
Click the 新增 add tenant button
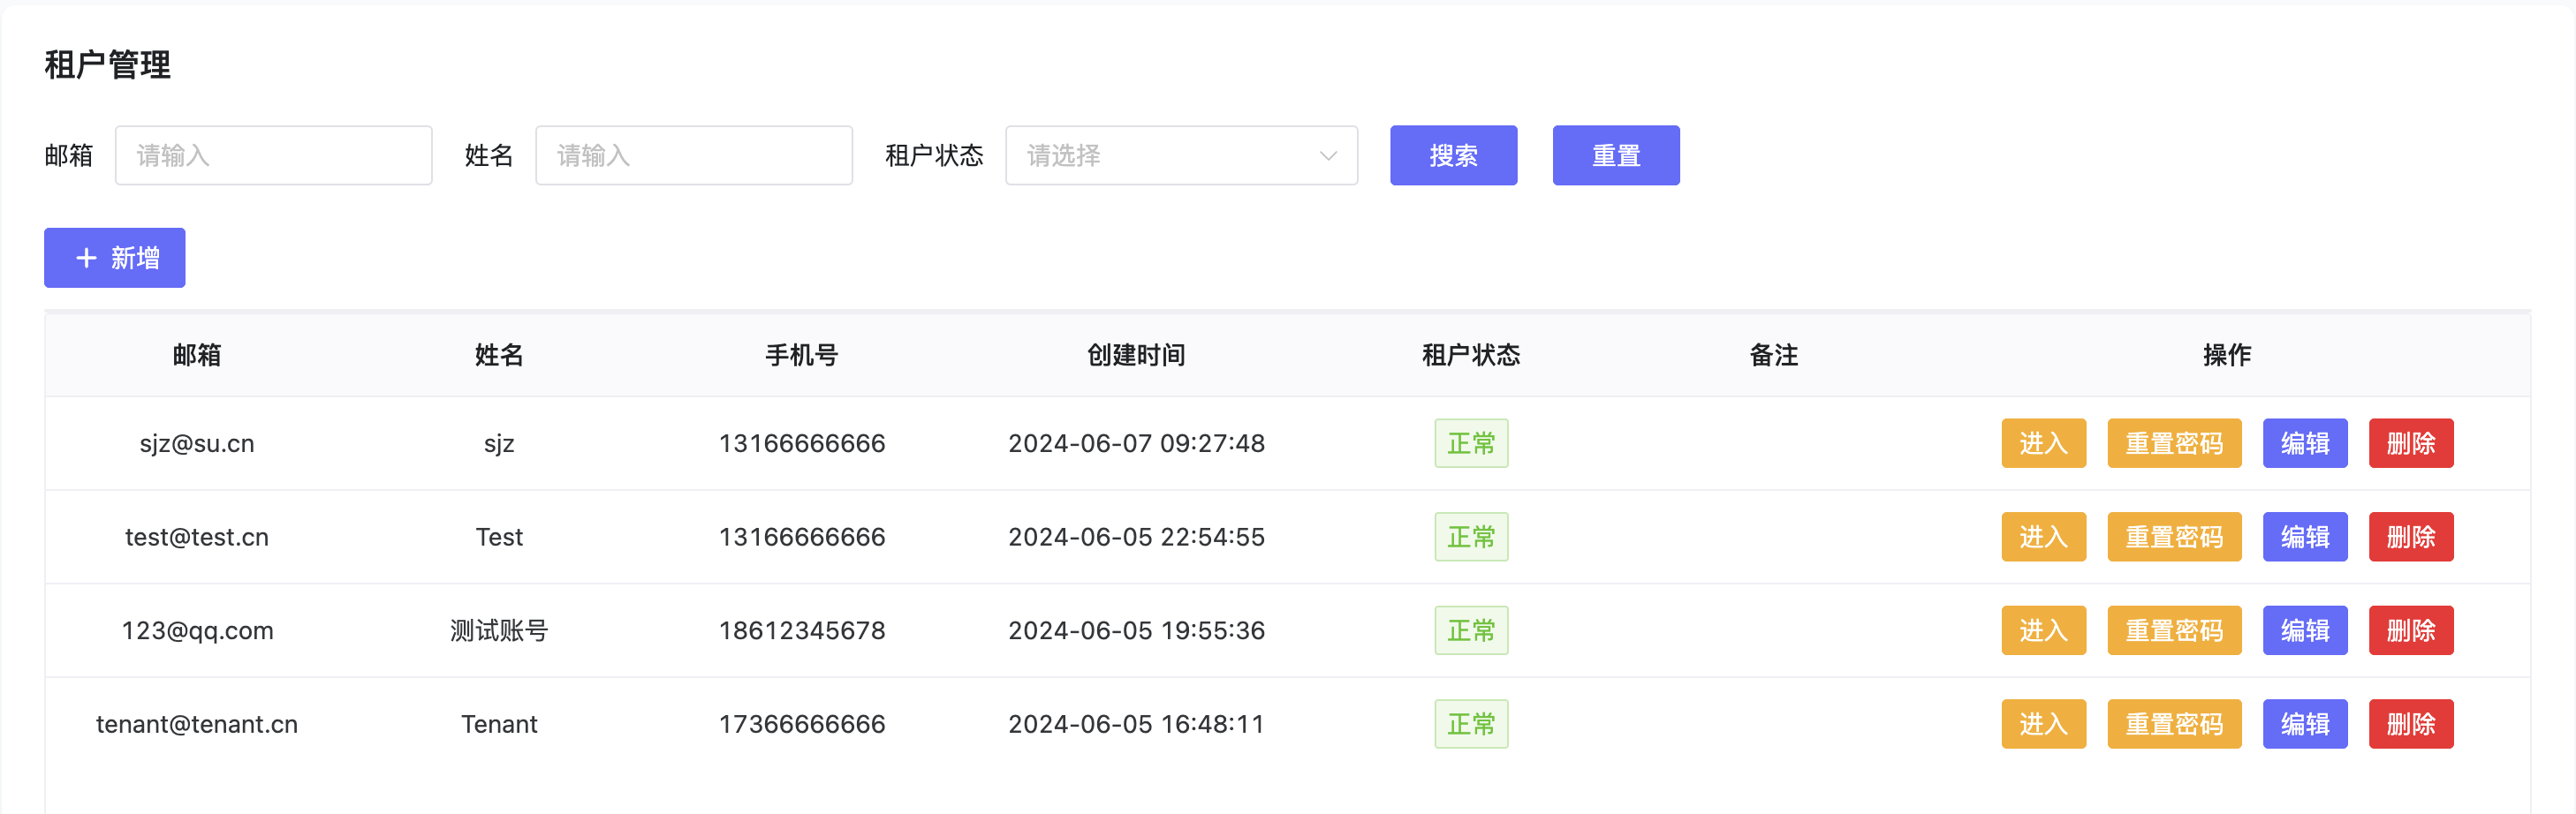(115, 258)
